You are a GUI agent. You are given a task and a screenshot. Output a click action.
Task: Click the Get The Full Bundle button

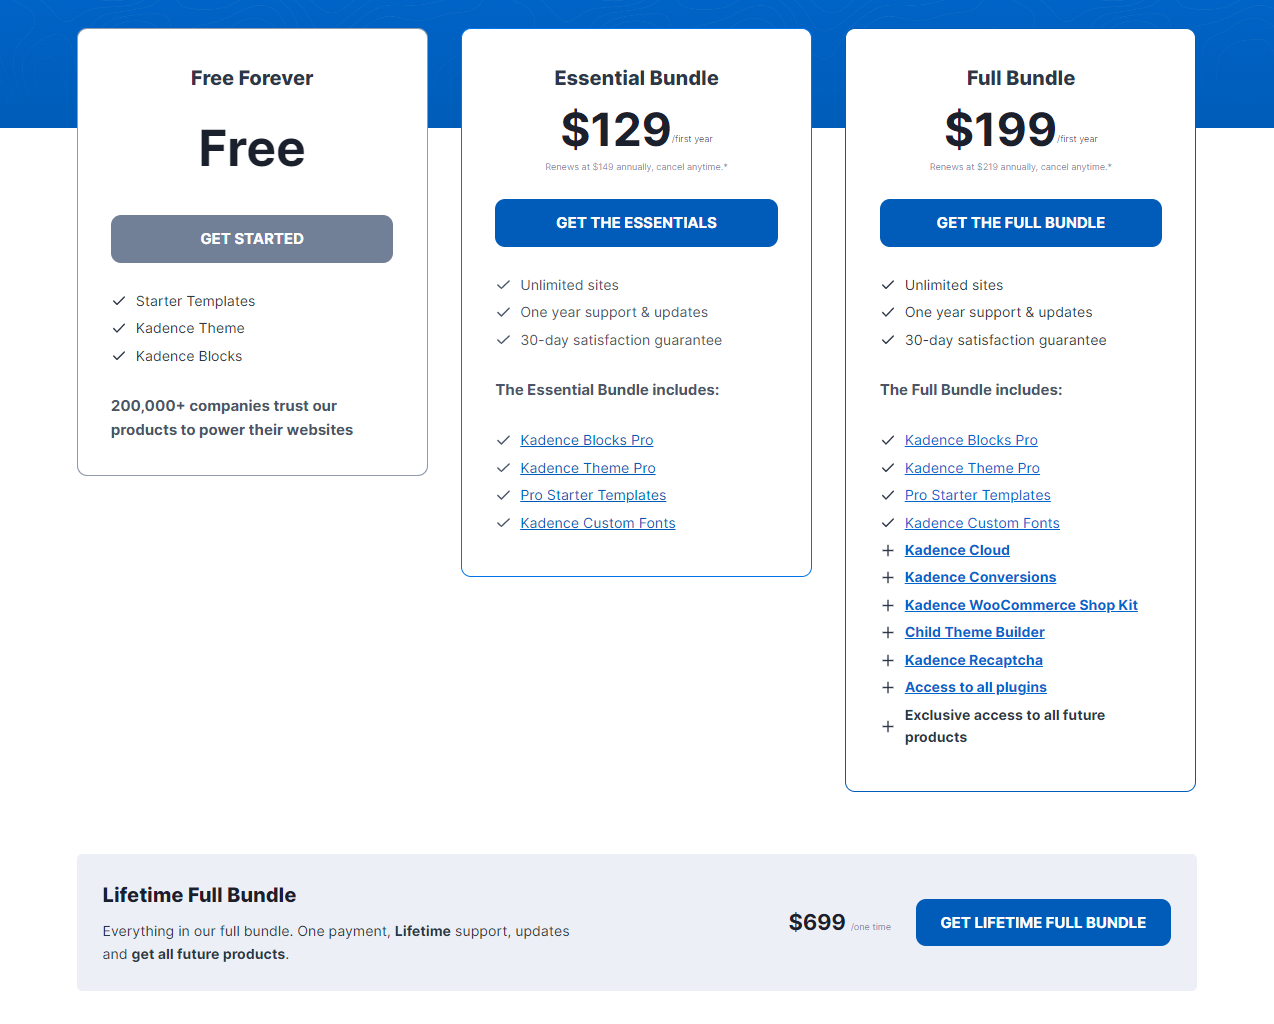point(1020,223)
